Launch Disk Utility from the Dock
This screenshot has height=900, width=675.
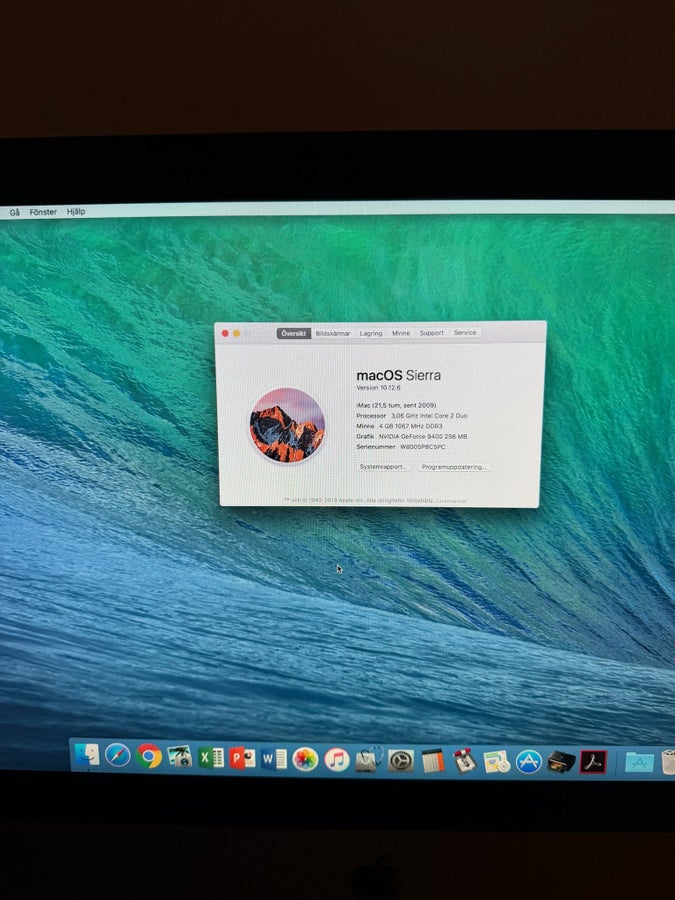(x=368, y=761)
